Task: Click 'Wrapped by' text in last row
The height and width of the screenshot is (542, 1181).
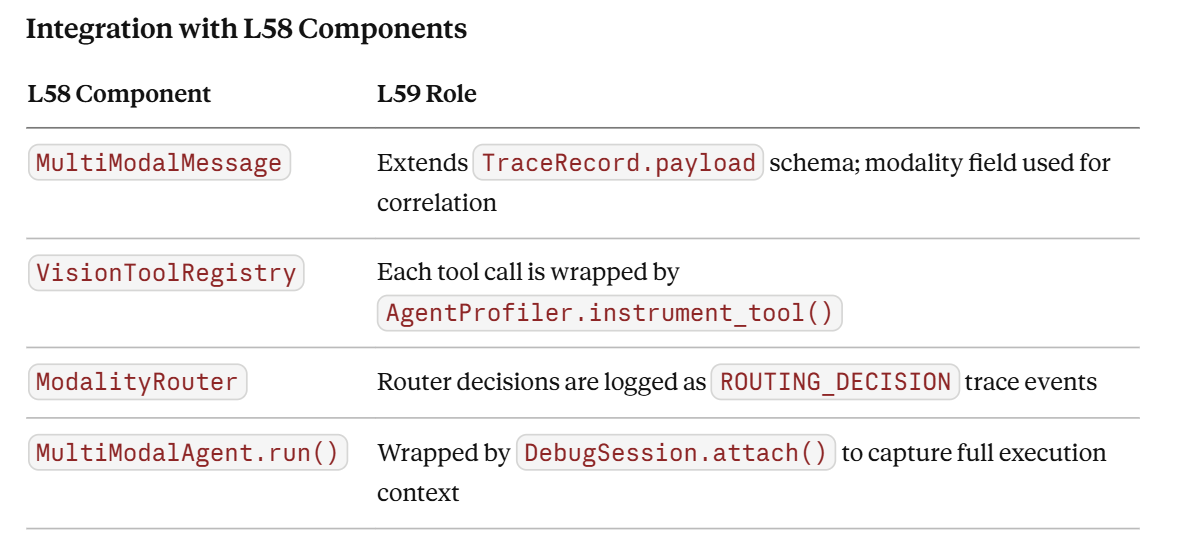Action: click(444, 453)
